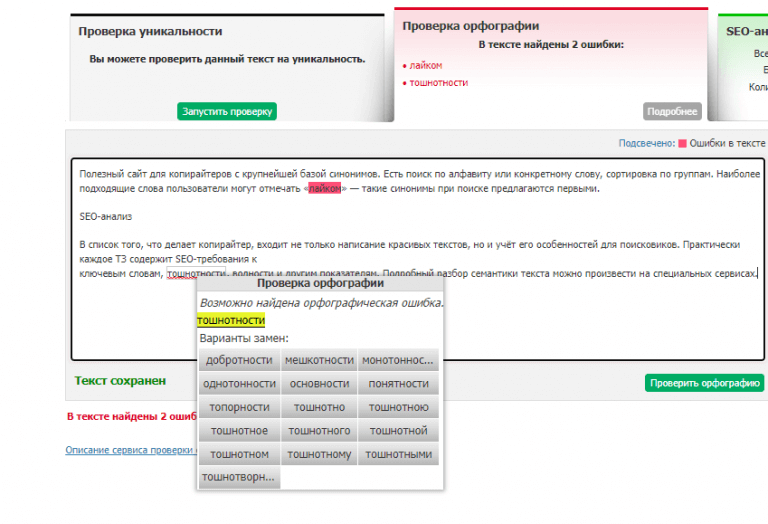This screenshot has width=768, height=524.
Task: Click the error word тошнотности in list
Action: tap(438, 82)
